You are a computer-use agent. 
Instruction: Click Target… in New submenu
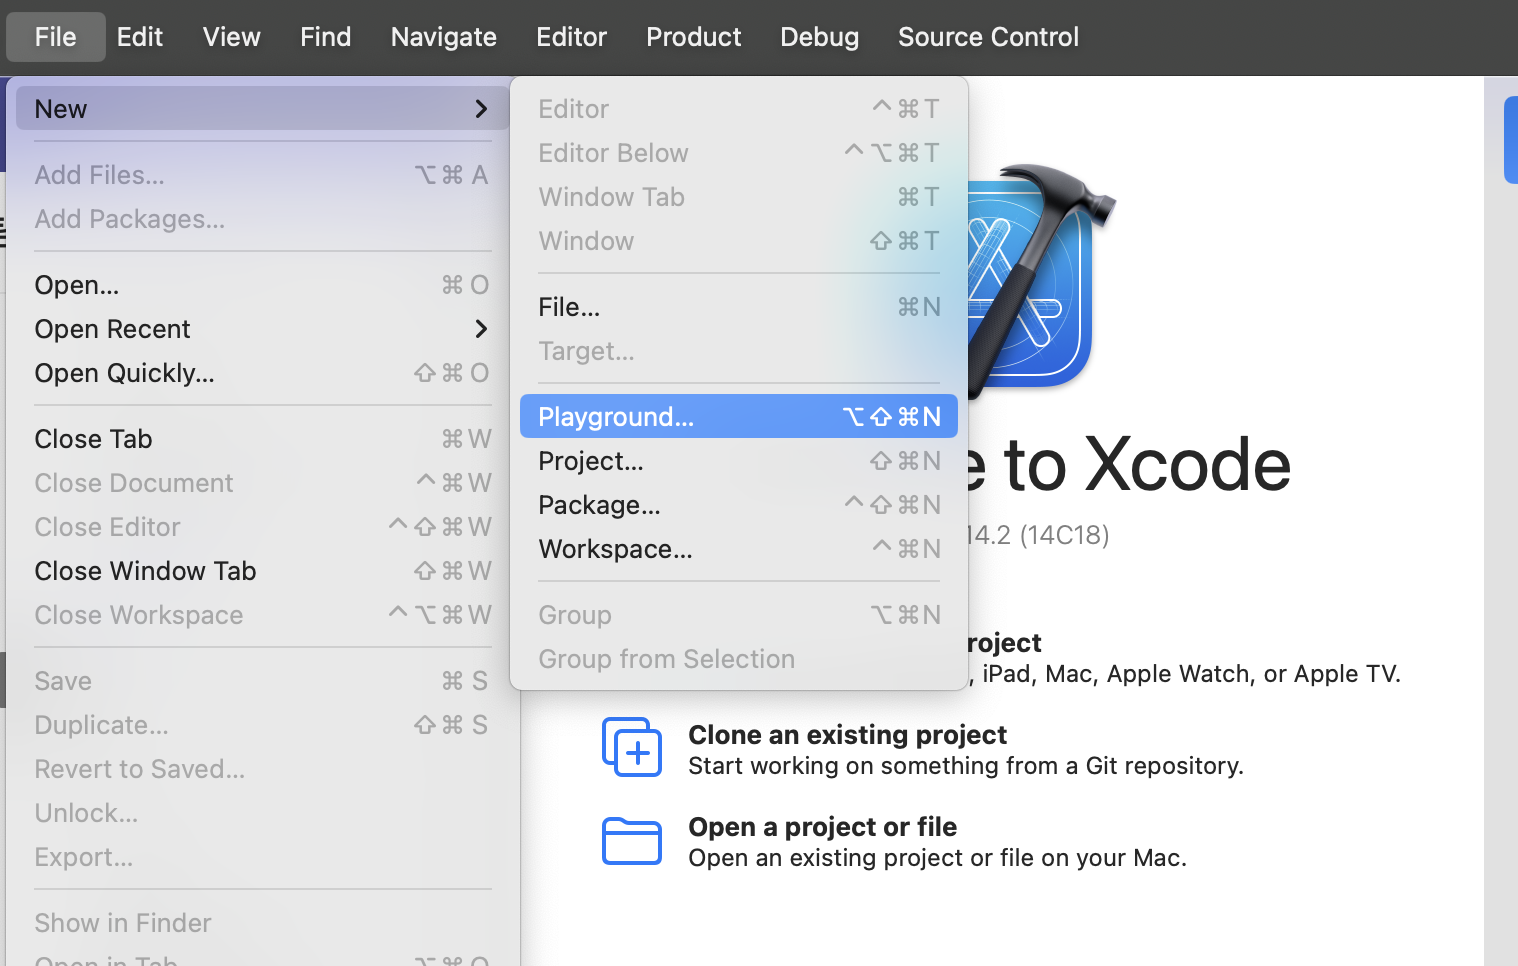739,351
